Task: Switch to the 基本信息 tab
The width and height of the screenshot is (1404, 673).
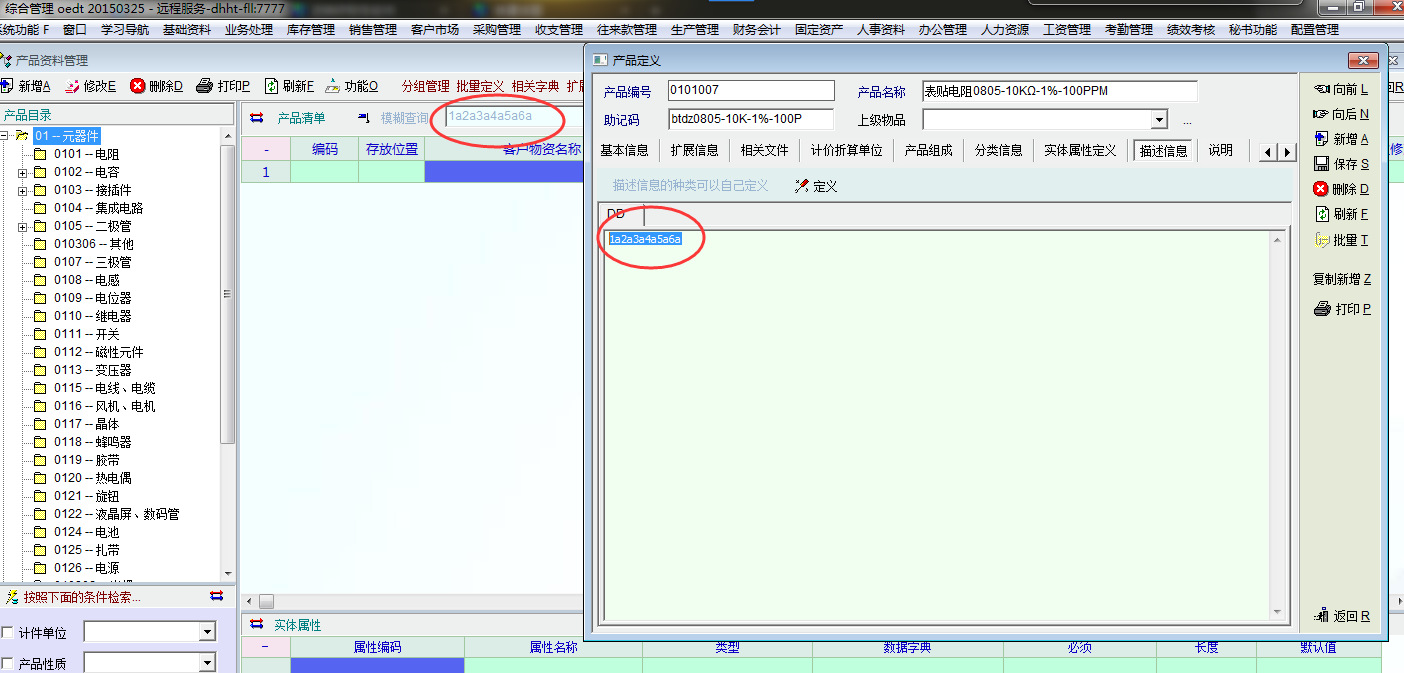Action: [624, 151]
